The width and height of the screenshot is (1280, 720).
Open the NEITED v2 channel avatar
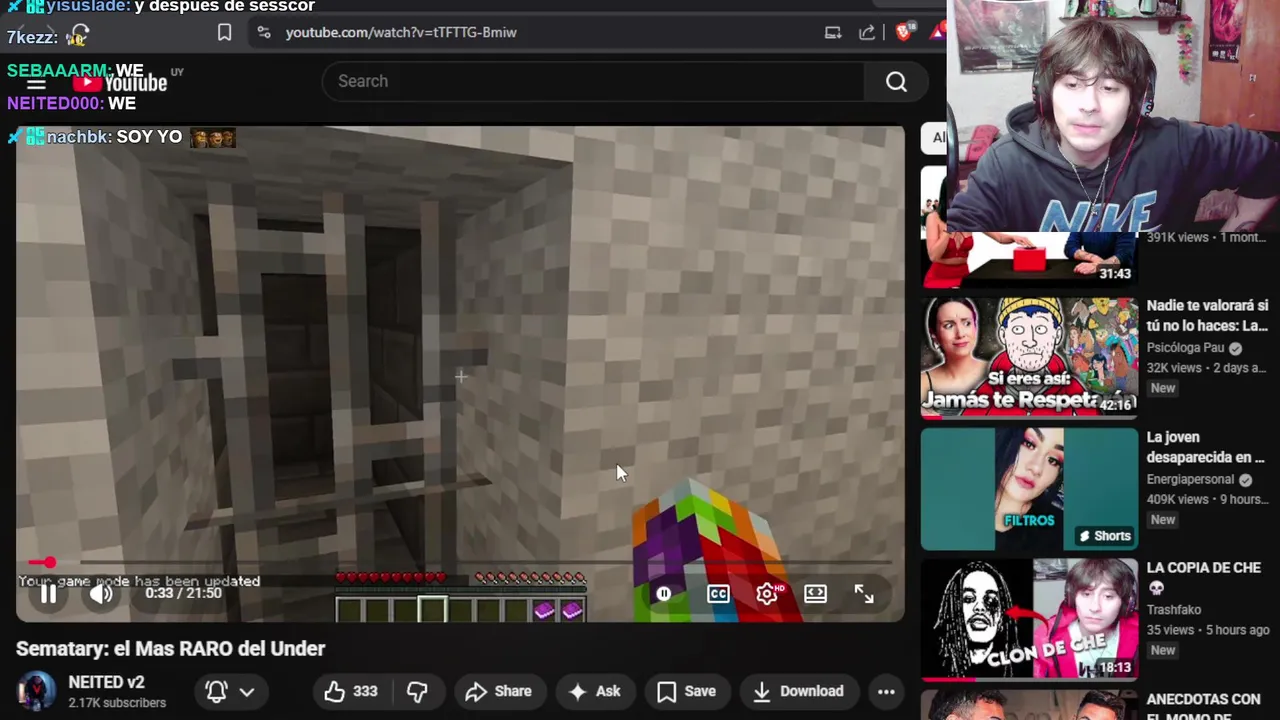coord(36,691)
